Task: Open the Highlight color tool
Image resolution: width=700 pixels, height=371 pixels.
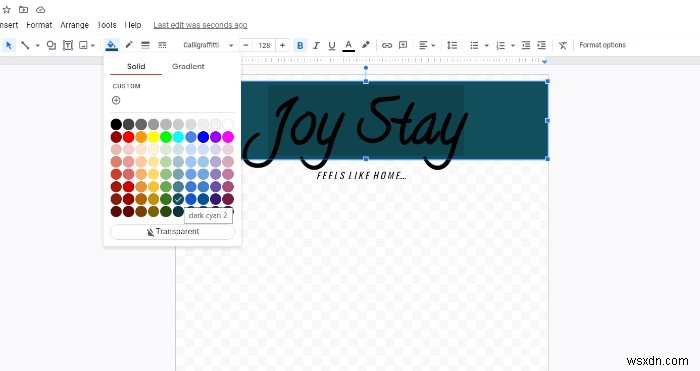Action: (366, 45)
